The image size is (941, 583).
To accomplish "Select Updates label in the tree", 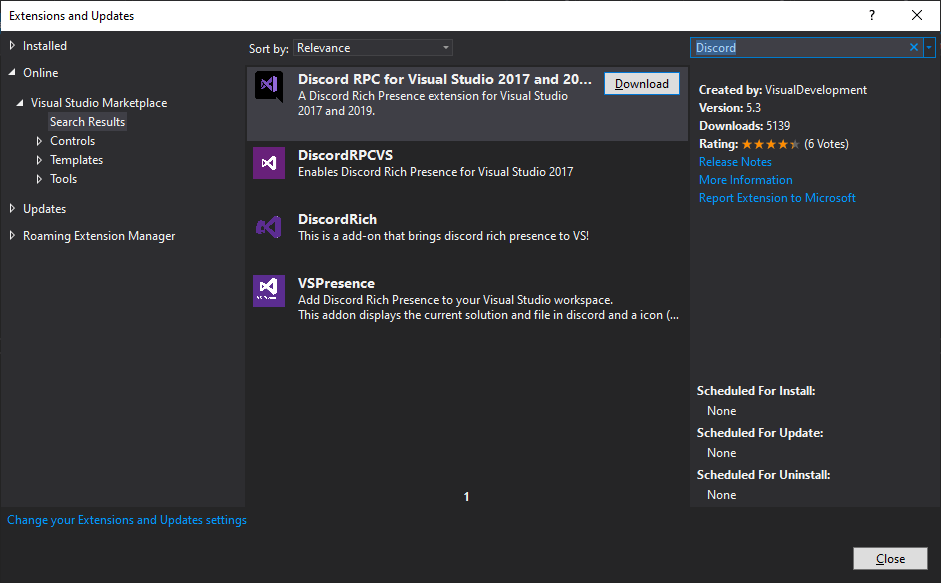I will (44, 209).
